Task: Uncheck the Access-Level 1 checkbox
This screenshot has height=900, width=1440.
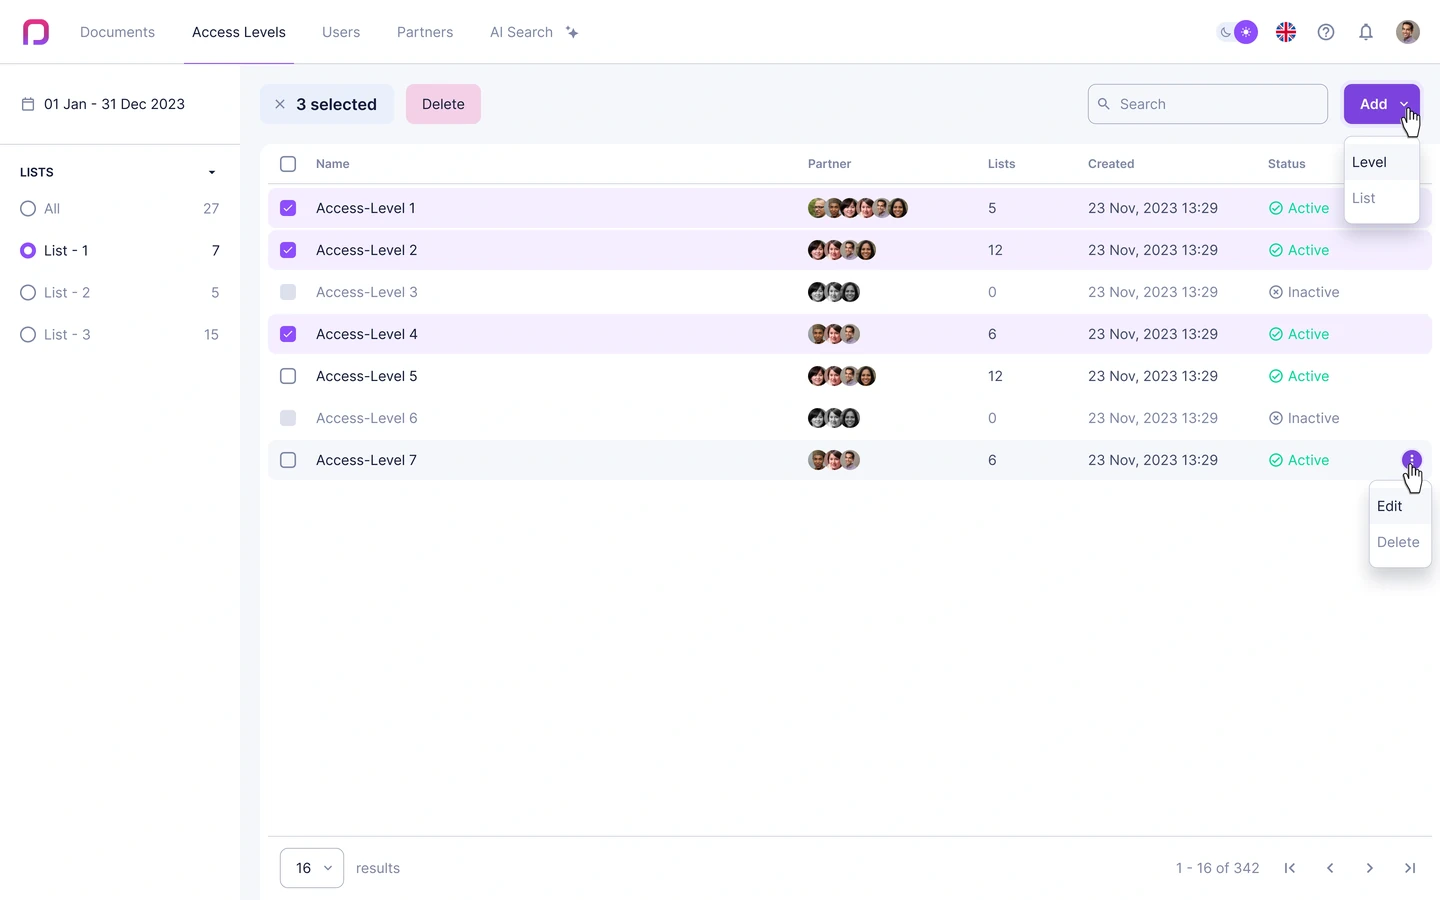Action: (x=288, y=208)
